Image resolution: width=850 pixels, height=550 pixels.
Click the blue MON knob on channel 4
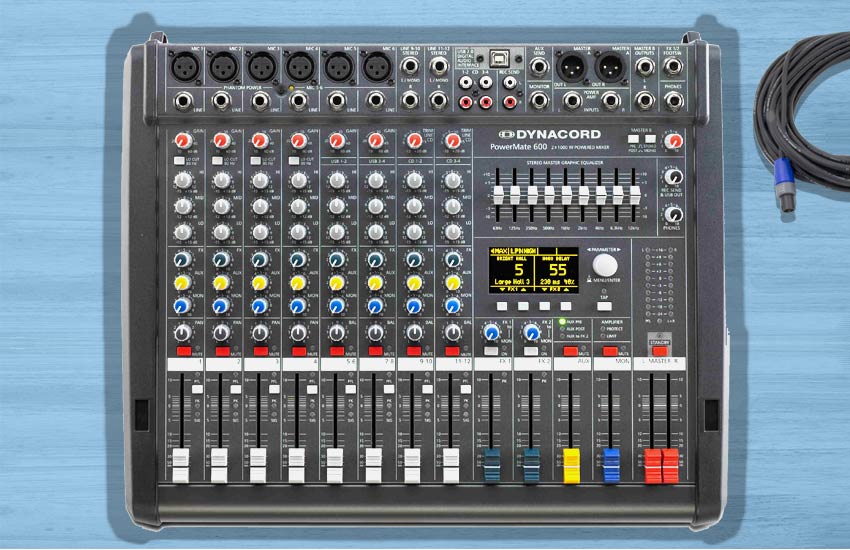297,306
